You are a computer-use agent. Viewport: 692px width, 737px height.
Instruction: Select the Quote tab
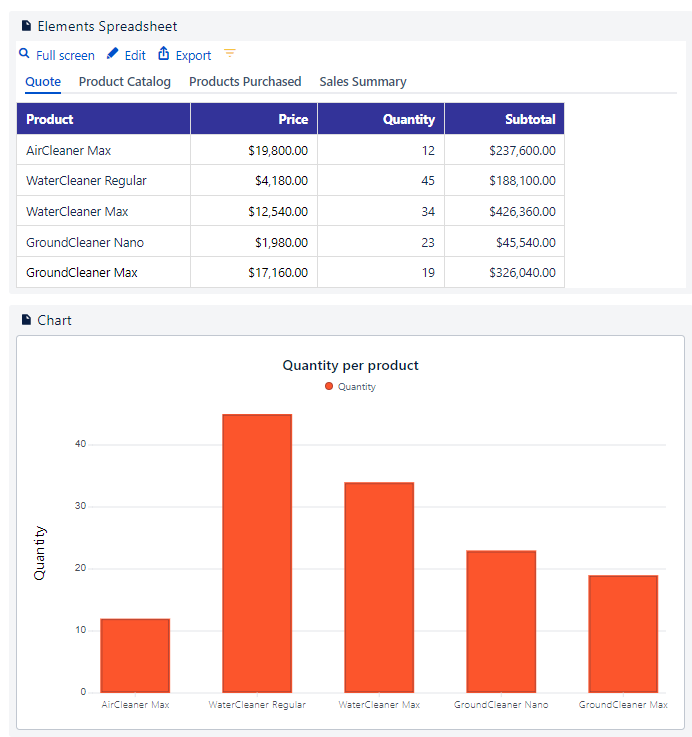pos(43,82)
